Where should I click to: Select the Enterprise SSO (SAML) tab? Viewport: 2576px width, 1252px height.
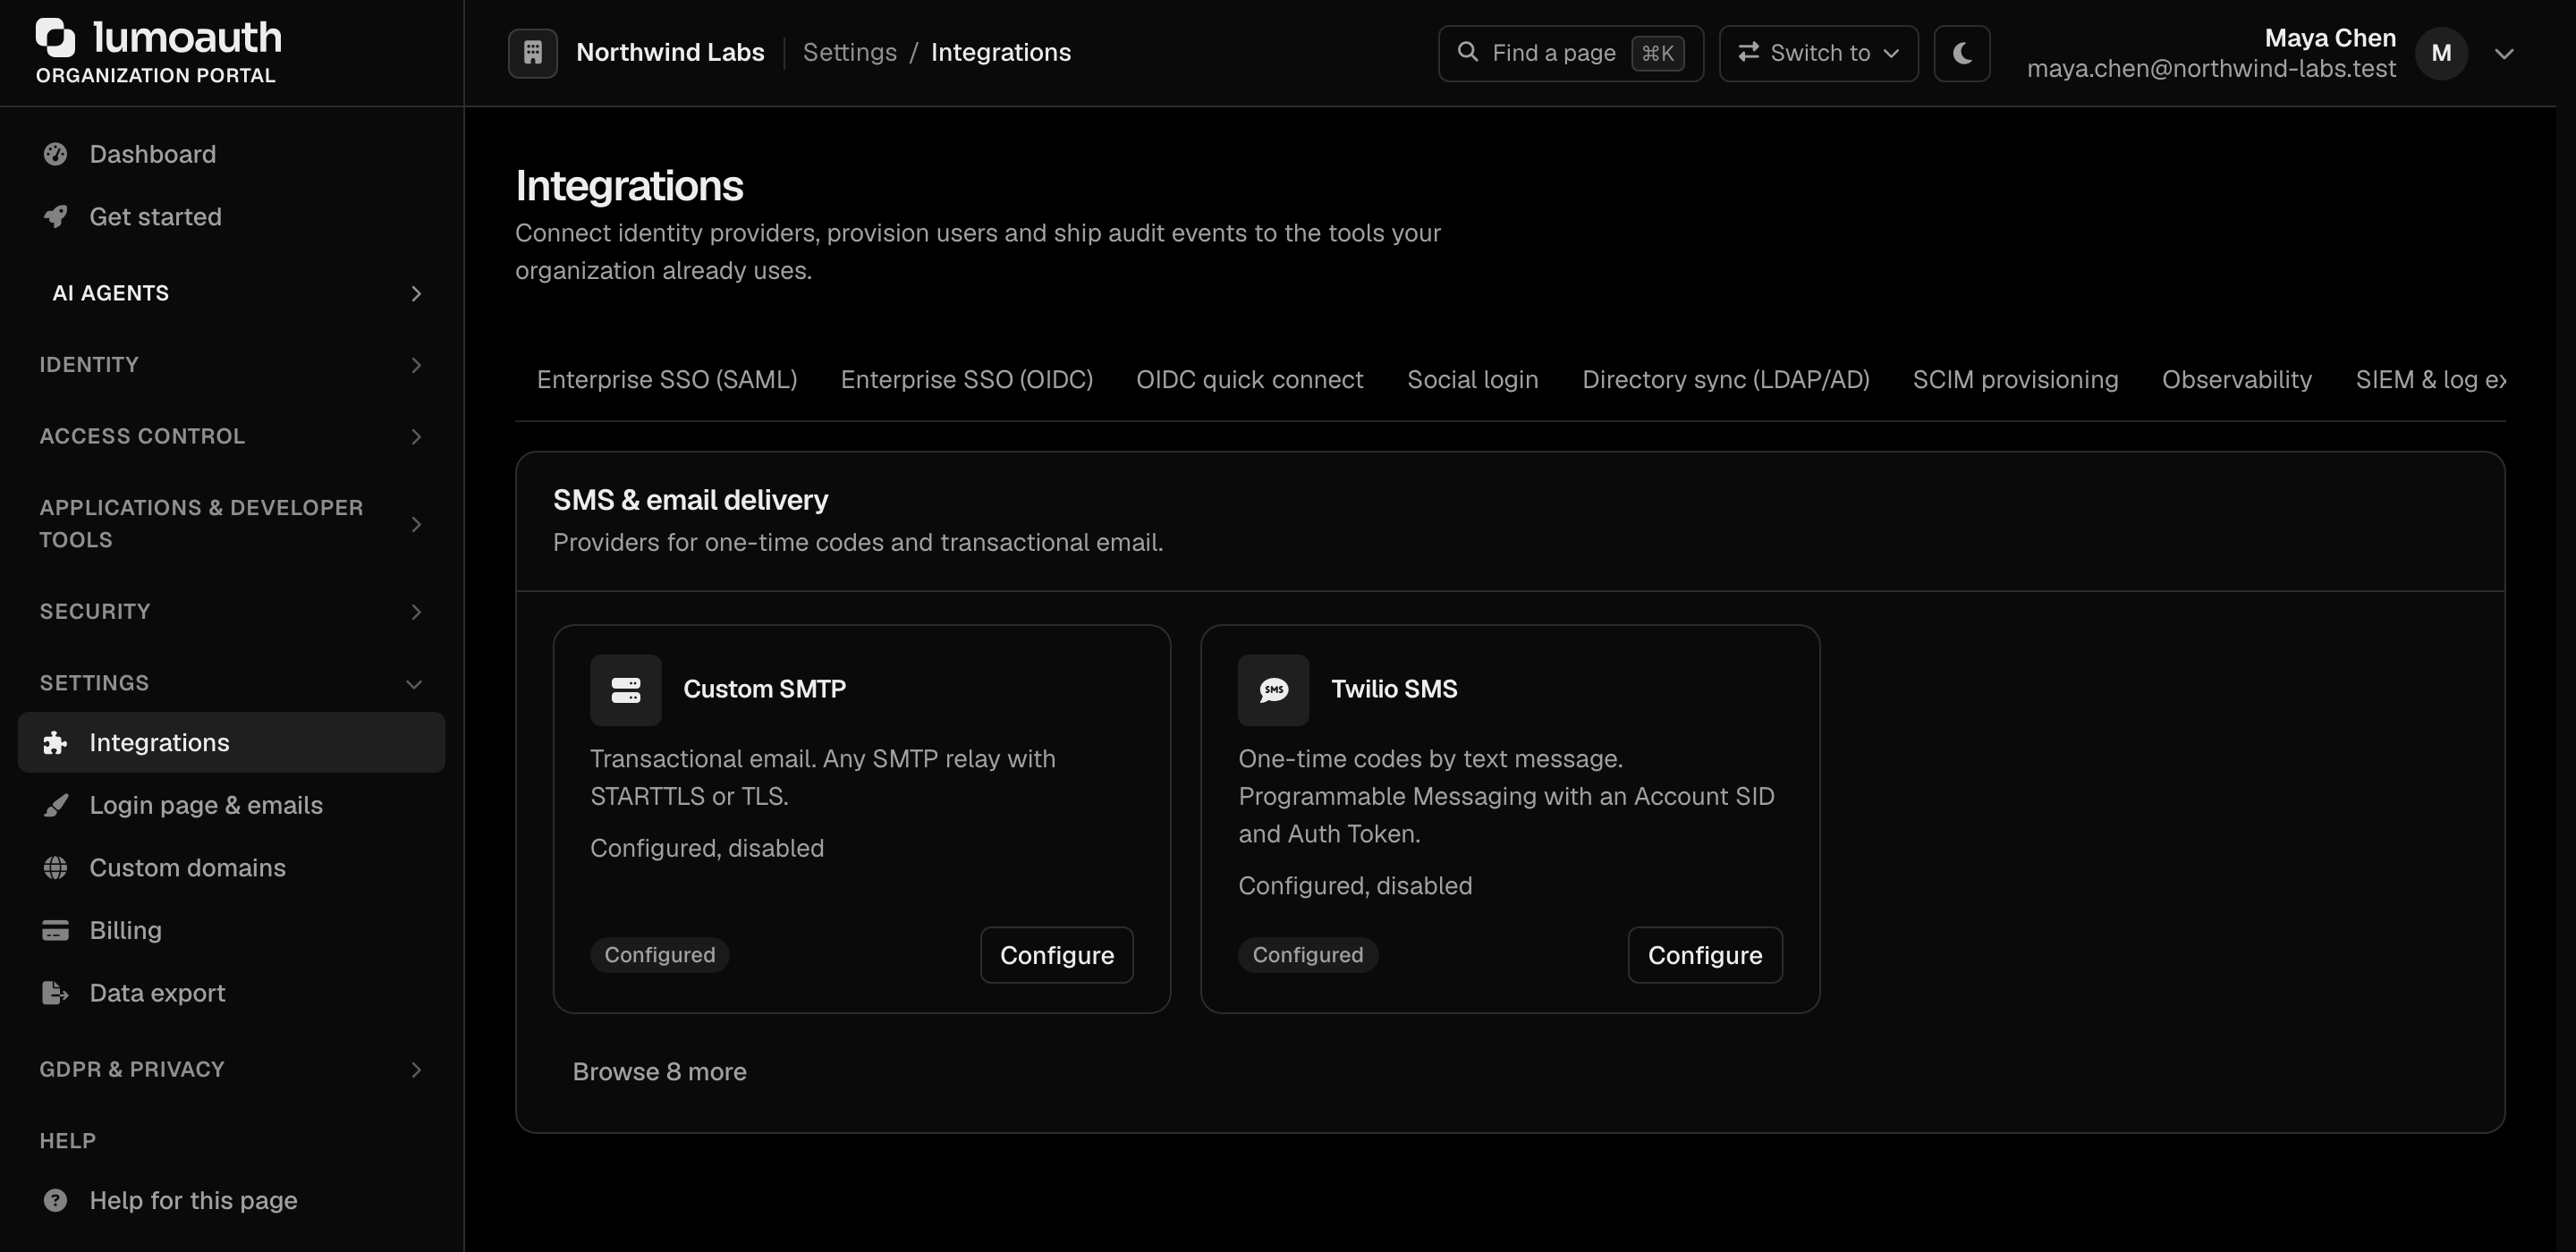pyautogui.click(x=667, y=380)
